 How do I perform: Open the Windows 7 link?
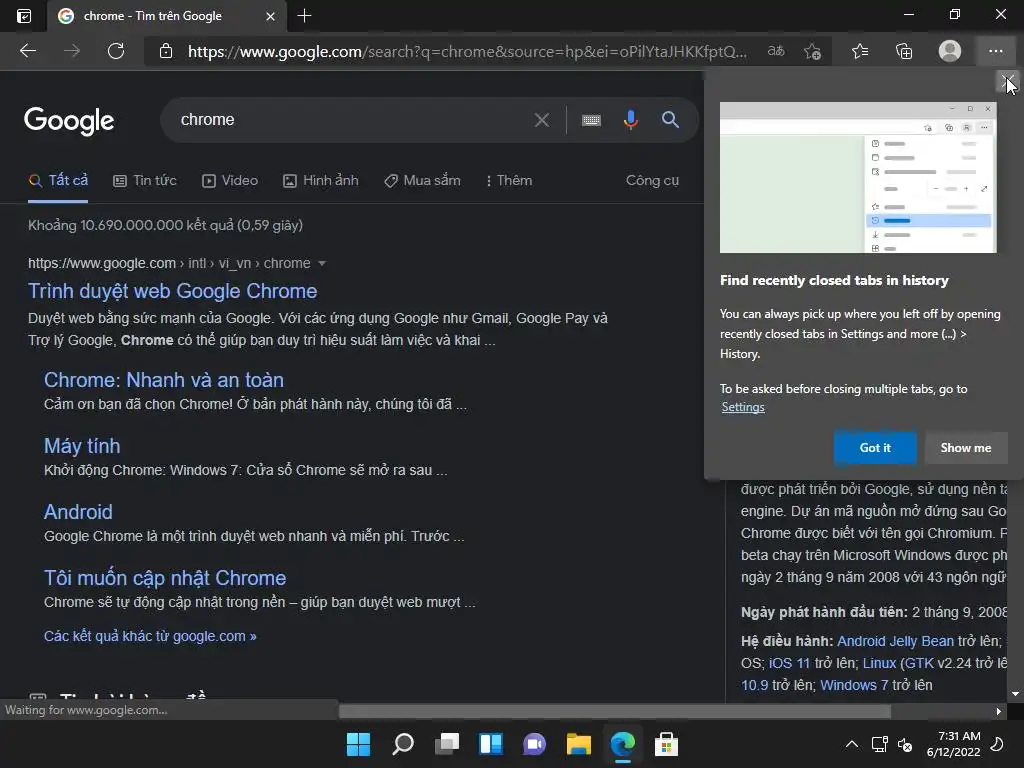point(854,685)
